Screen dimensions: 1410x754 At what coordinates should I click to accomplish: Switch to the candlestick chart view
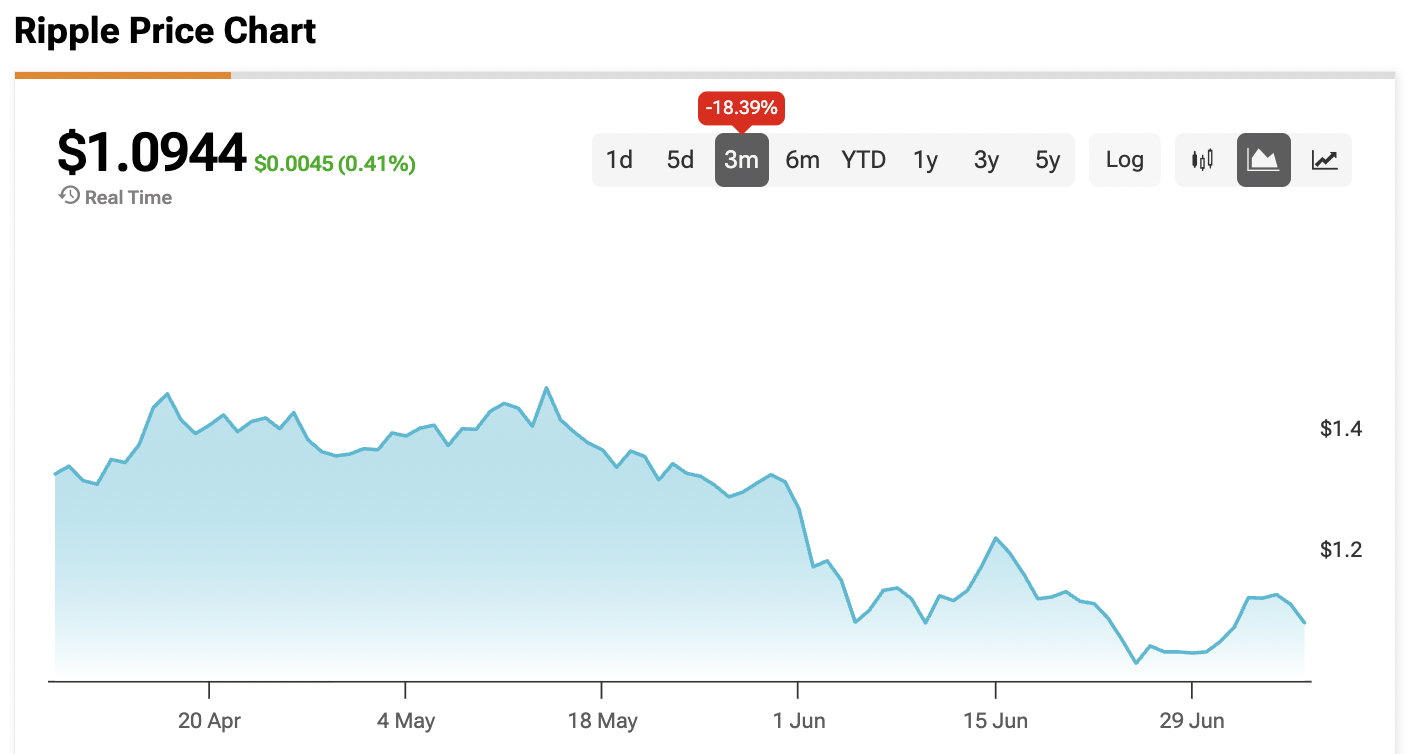click(1202, 160)
